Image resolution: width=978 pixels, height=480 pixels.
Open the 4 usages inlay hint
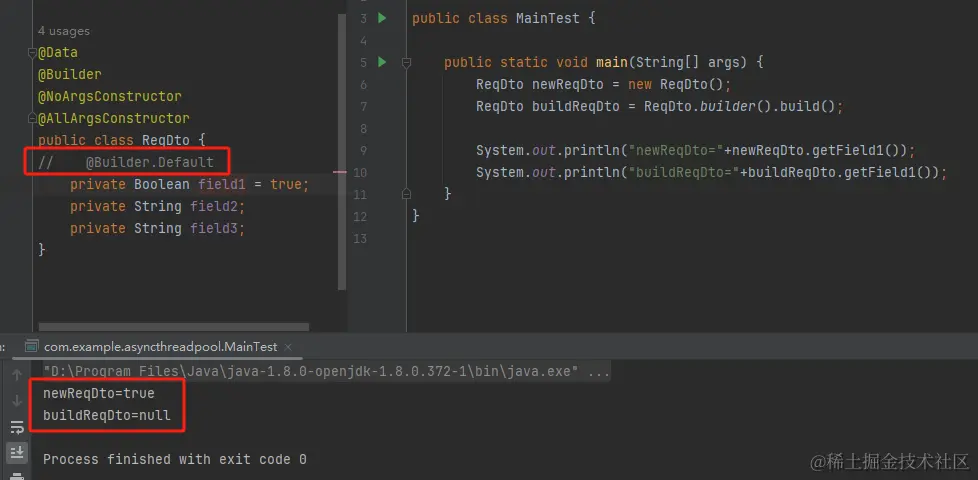64,31
